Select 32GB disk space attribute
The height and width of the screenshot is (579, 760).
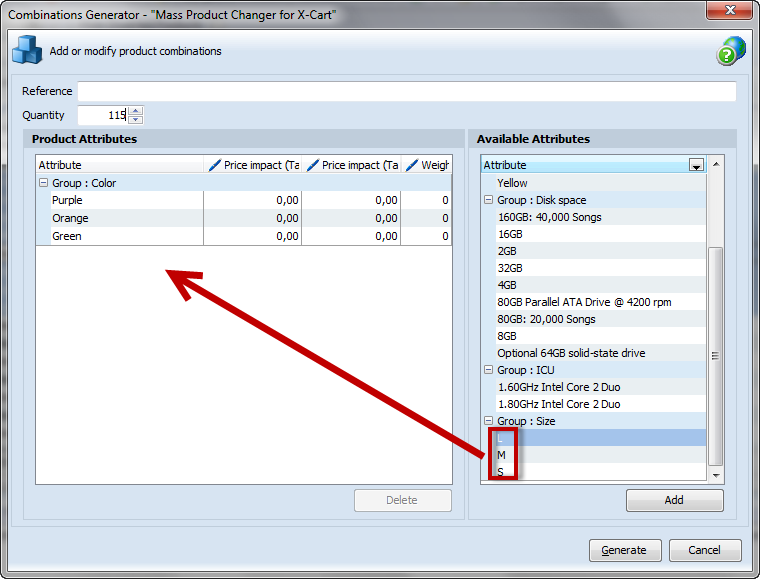(594, 268)
